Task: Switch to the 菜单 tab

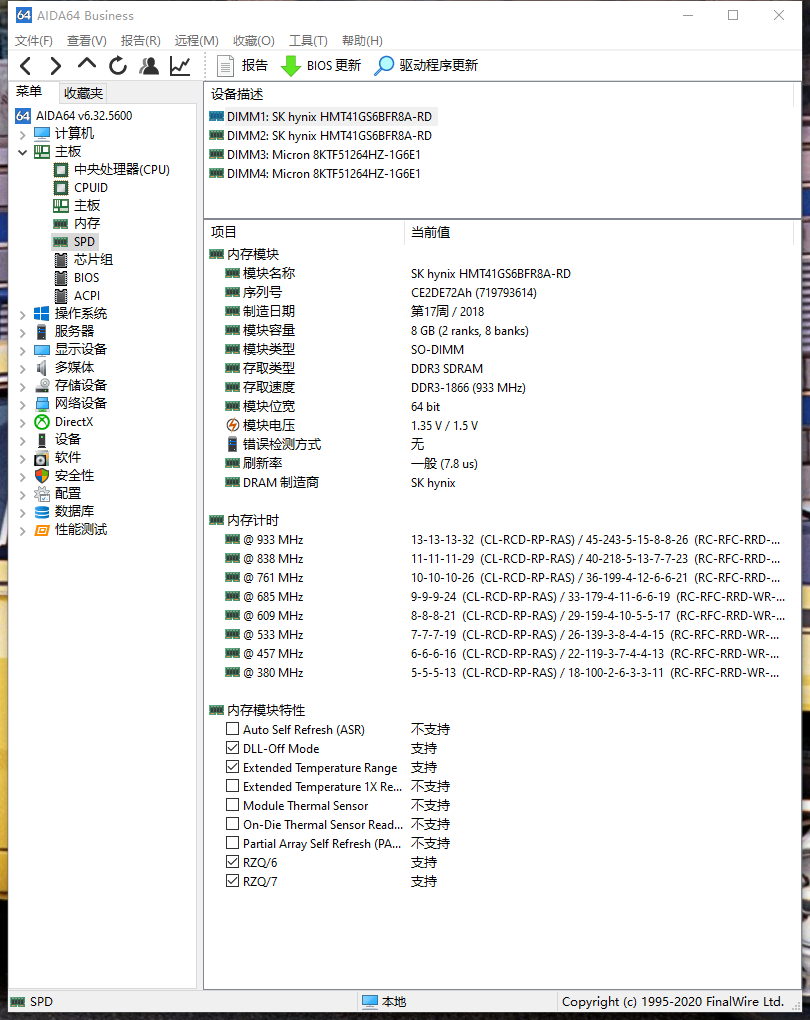Action: (x=29, y=92)
